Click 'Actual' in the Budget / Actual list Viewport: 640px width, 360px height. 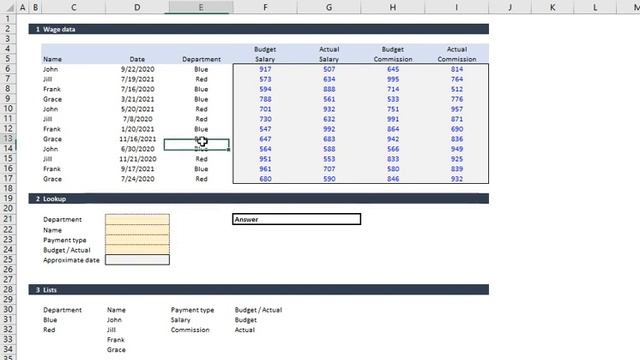point(244,330)
